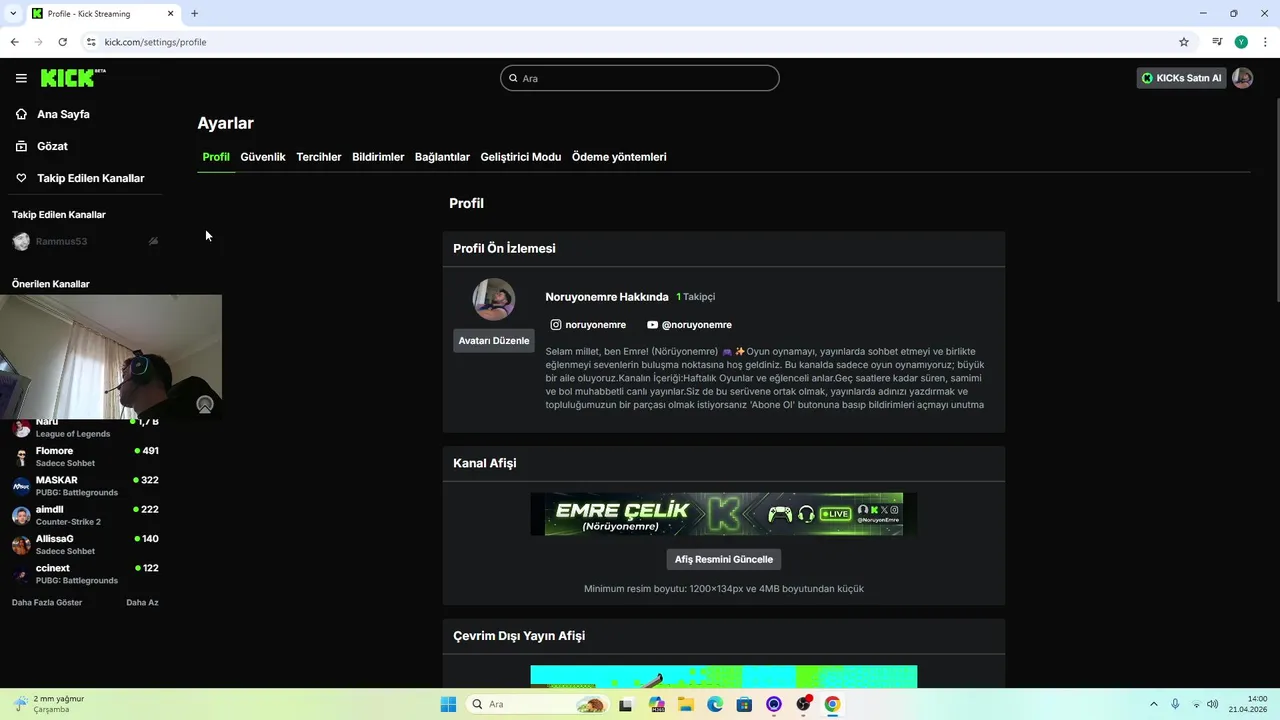The height and width of the screenshot is (720, 1280).
Task: Click the Ana Sayfa home icon
Action: [x=21, y=114]
